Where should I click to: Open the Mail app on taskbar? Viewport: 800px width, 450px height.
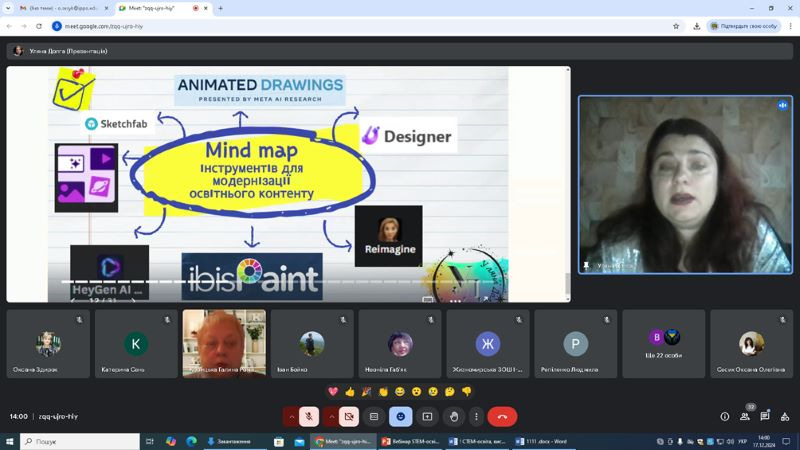(299, 441)
